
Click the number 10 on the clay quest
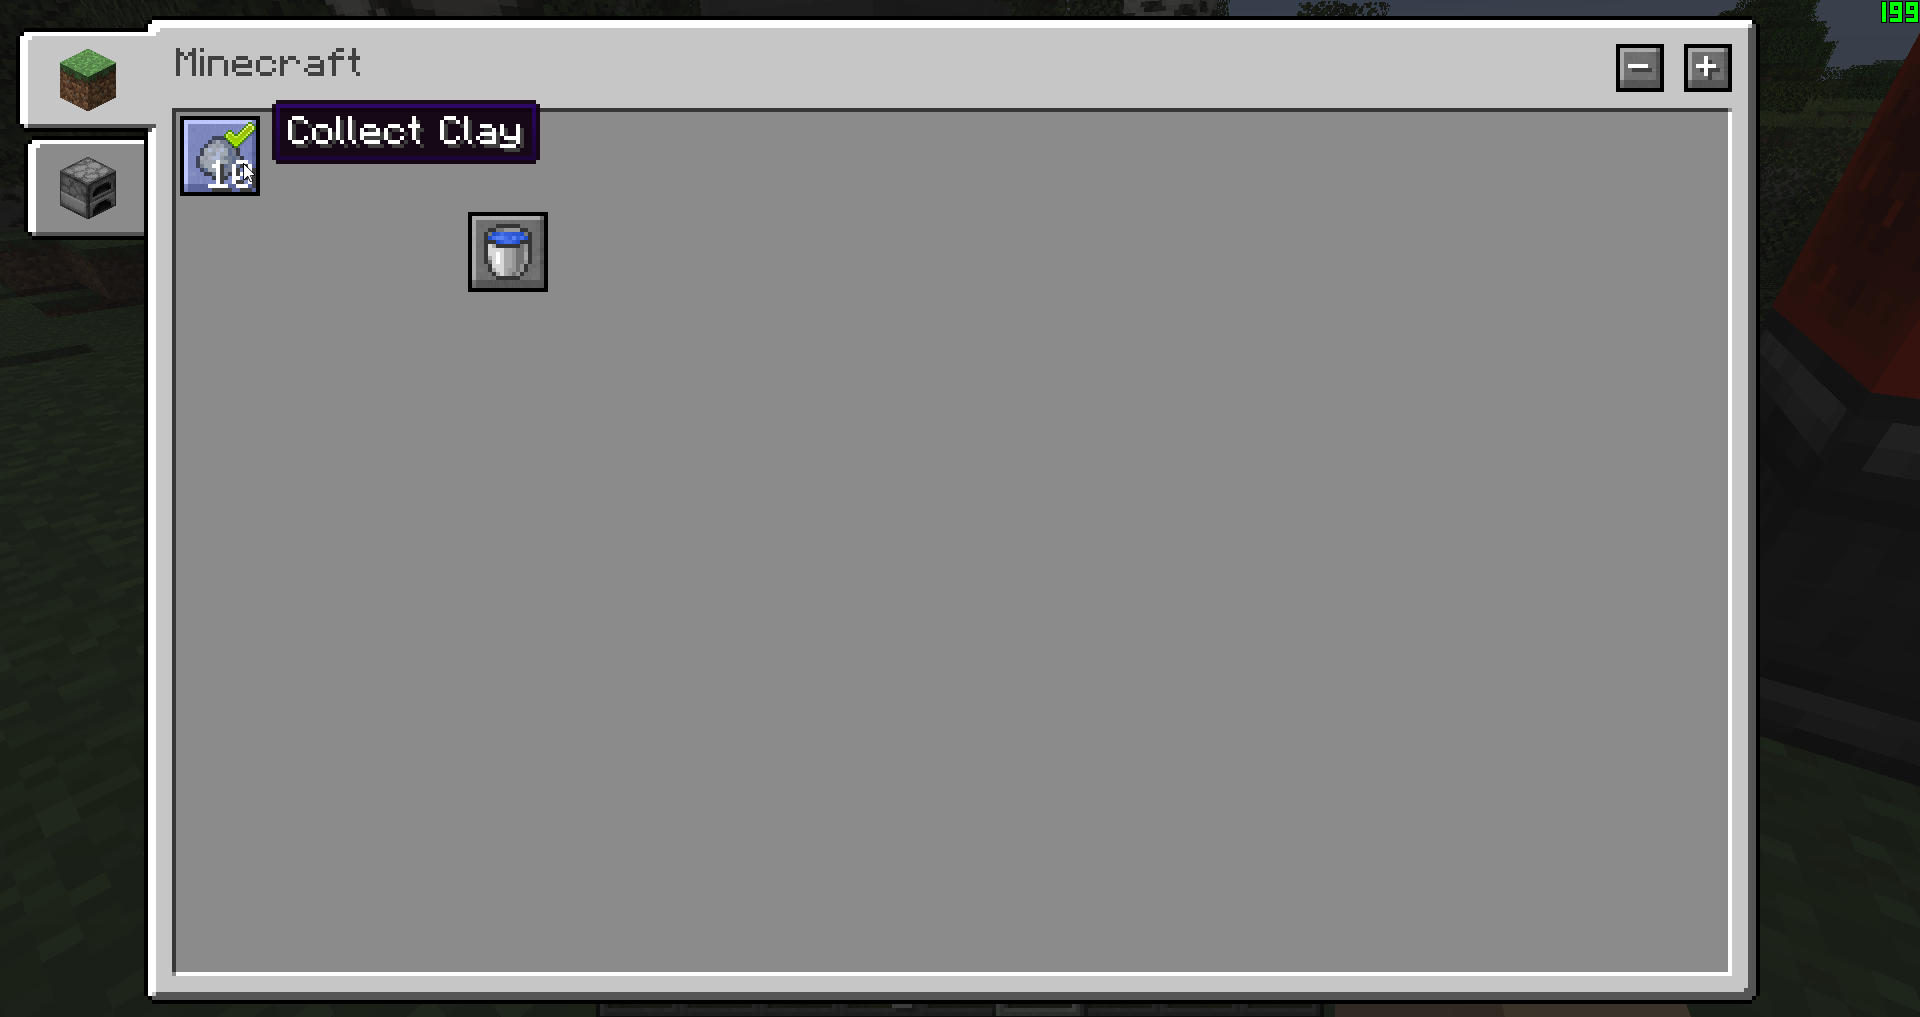click(x=230, y=175)
